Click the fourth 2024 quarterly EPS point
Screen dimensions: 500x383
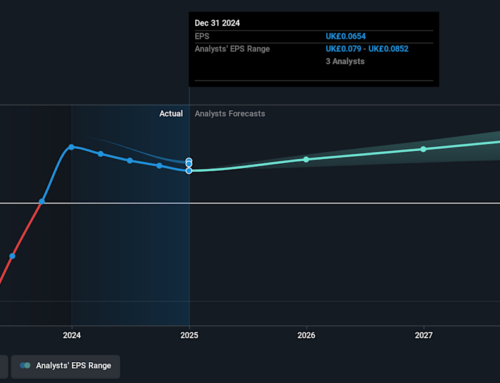tap(159, 166)
